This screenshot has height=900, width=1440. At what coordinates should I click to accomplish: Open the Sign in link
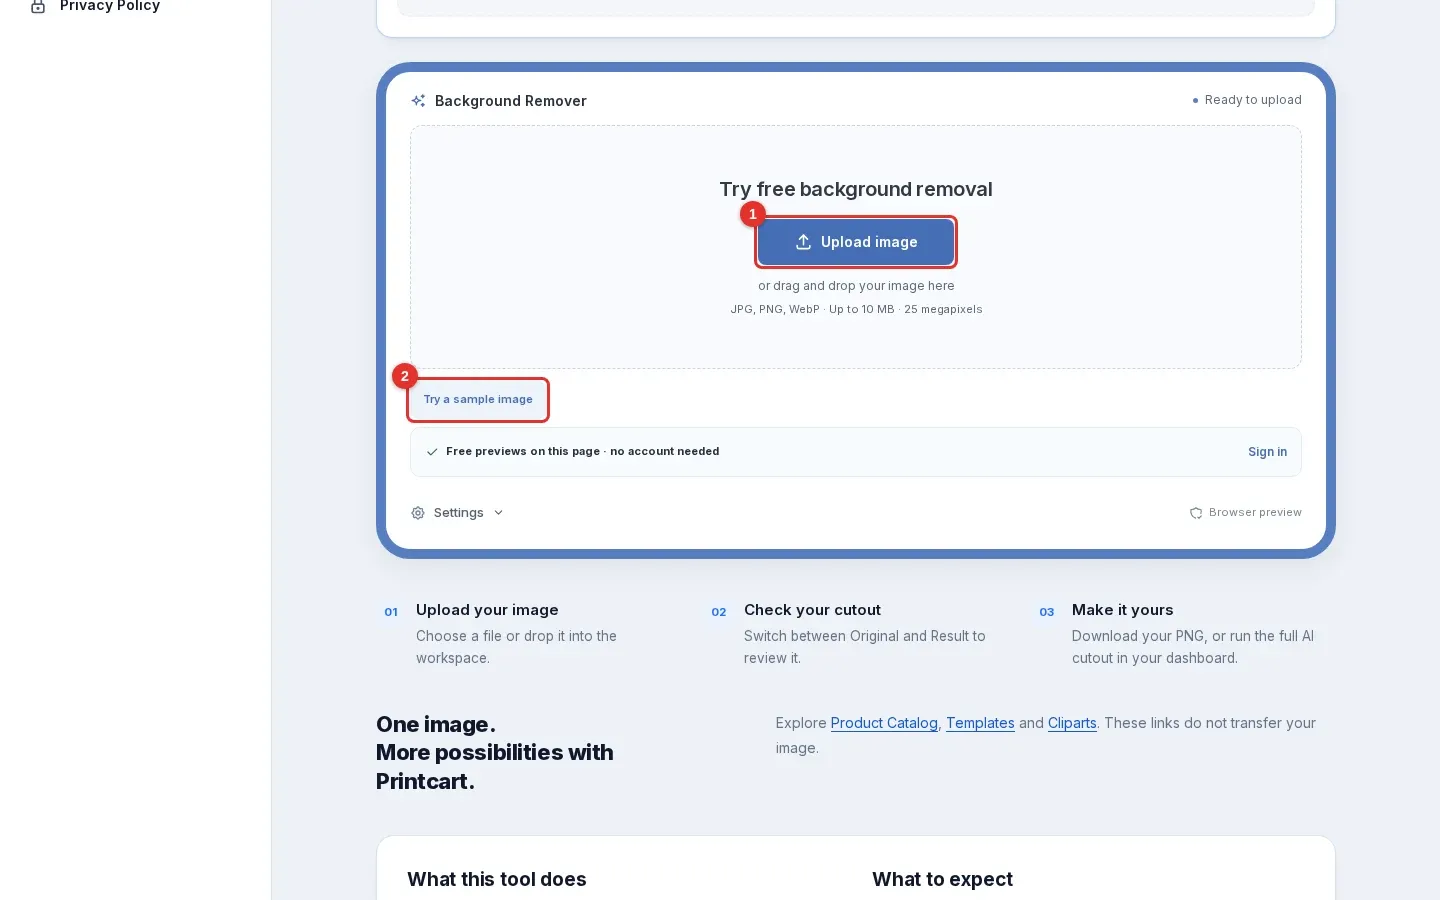click(1267, 452)
